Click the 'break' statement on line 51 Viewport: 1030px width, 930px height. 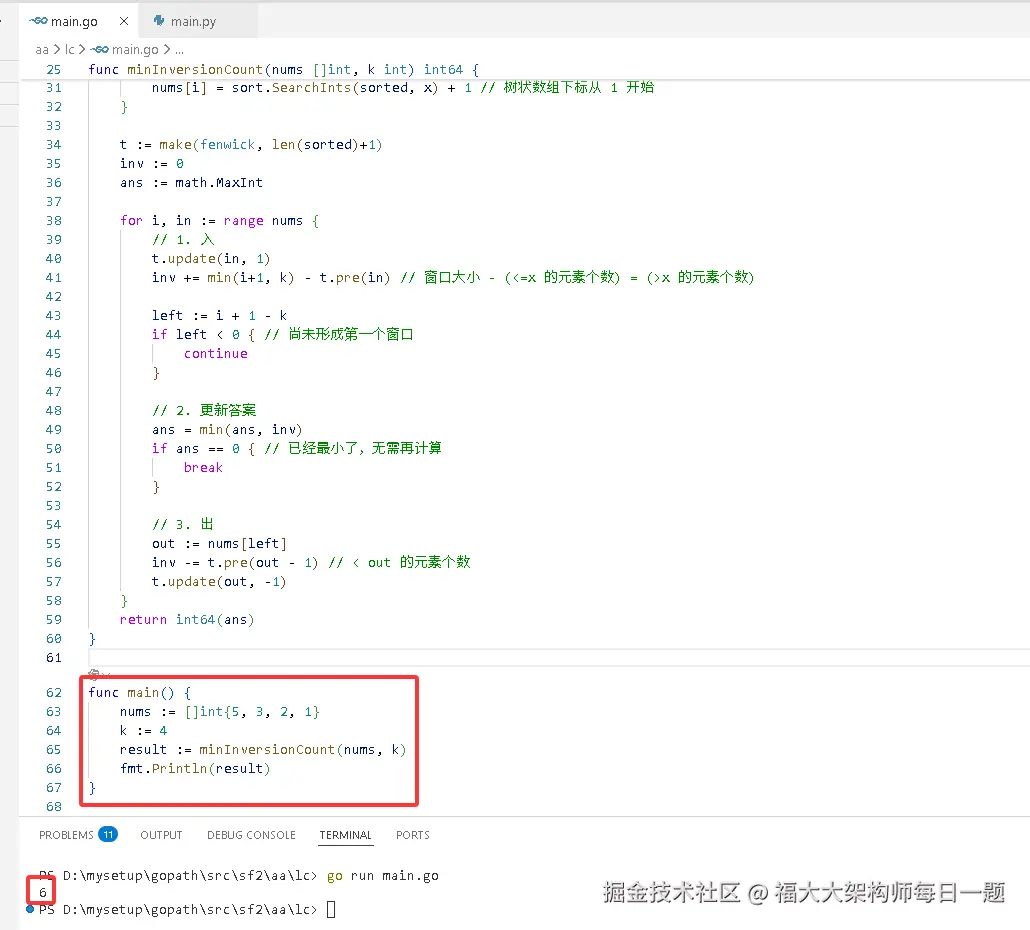(203, 468)
